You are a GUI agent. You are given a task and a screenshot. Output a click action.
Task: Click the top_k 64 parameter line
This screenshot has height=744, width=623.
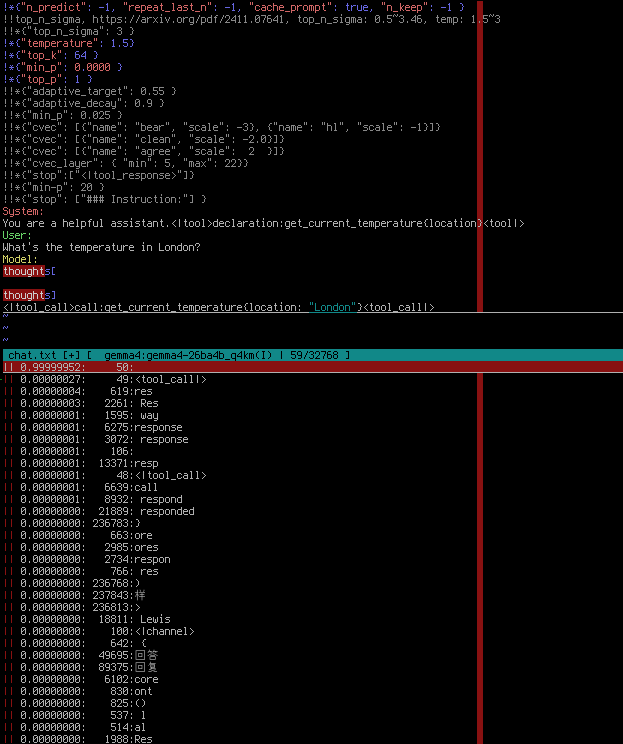coord(51,56)
